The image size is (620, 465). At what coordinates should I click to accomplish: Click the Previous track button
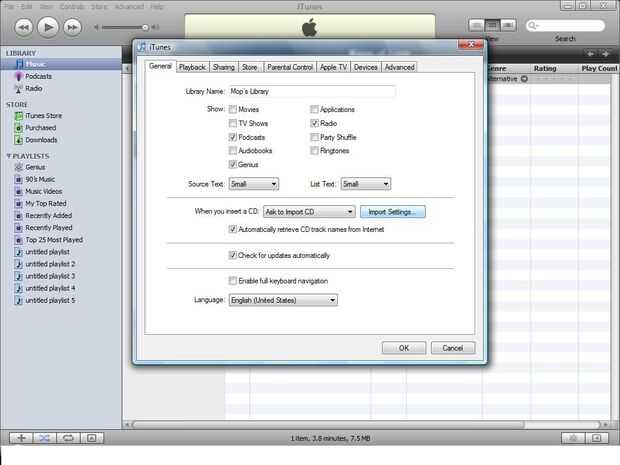[x=23, y=27]
